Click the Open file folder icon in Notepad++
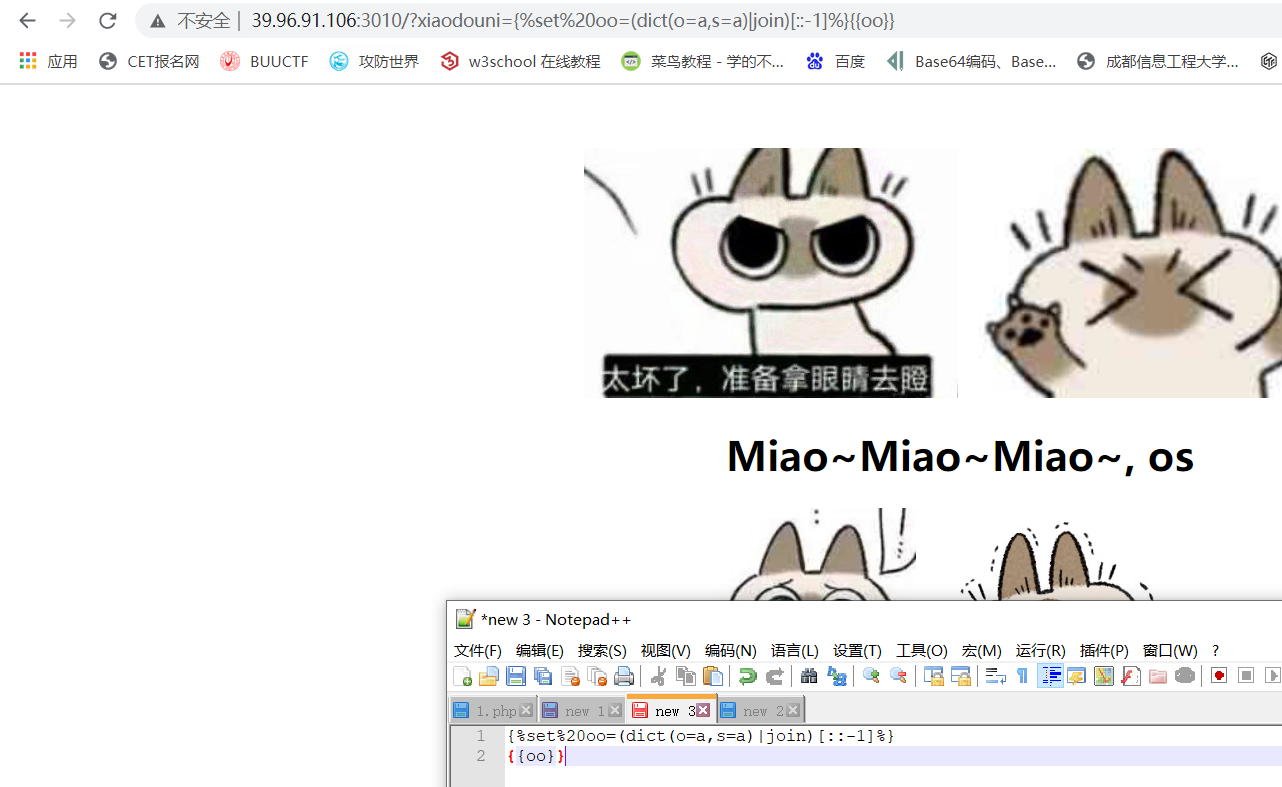The height and width of the screenshot is (787, 1282). pos(489,676)
